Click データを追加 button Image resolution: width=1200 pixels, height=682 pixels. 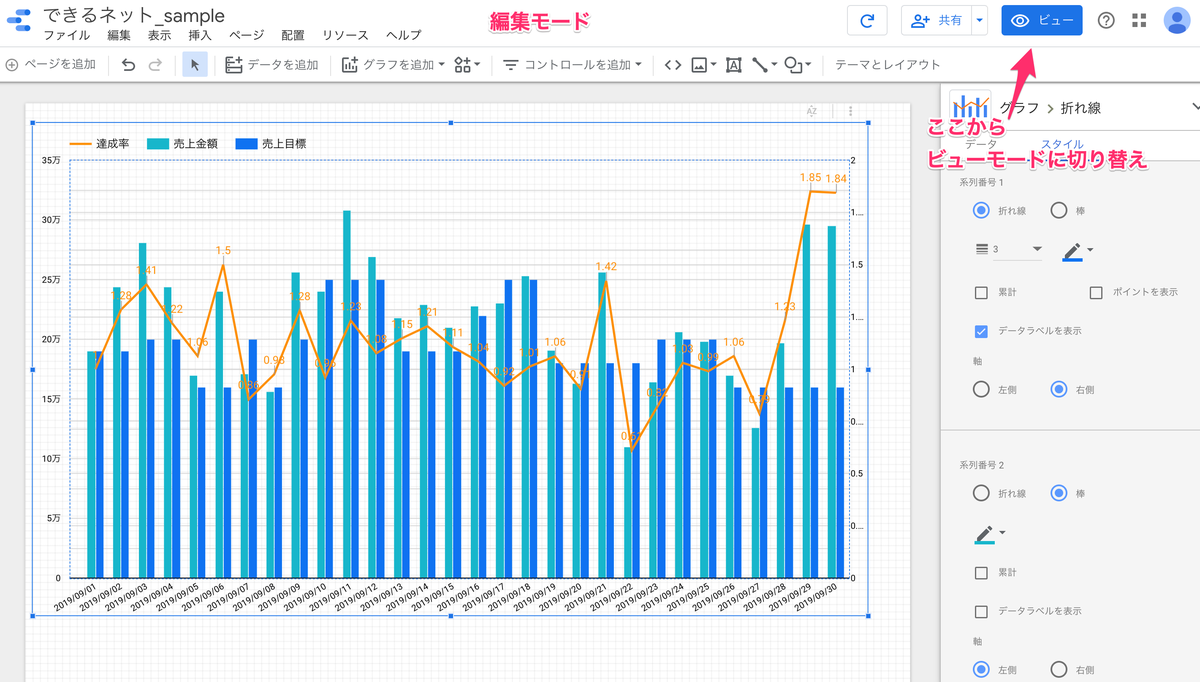point(272,65)
